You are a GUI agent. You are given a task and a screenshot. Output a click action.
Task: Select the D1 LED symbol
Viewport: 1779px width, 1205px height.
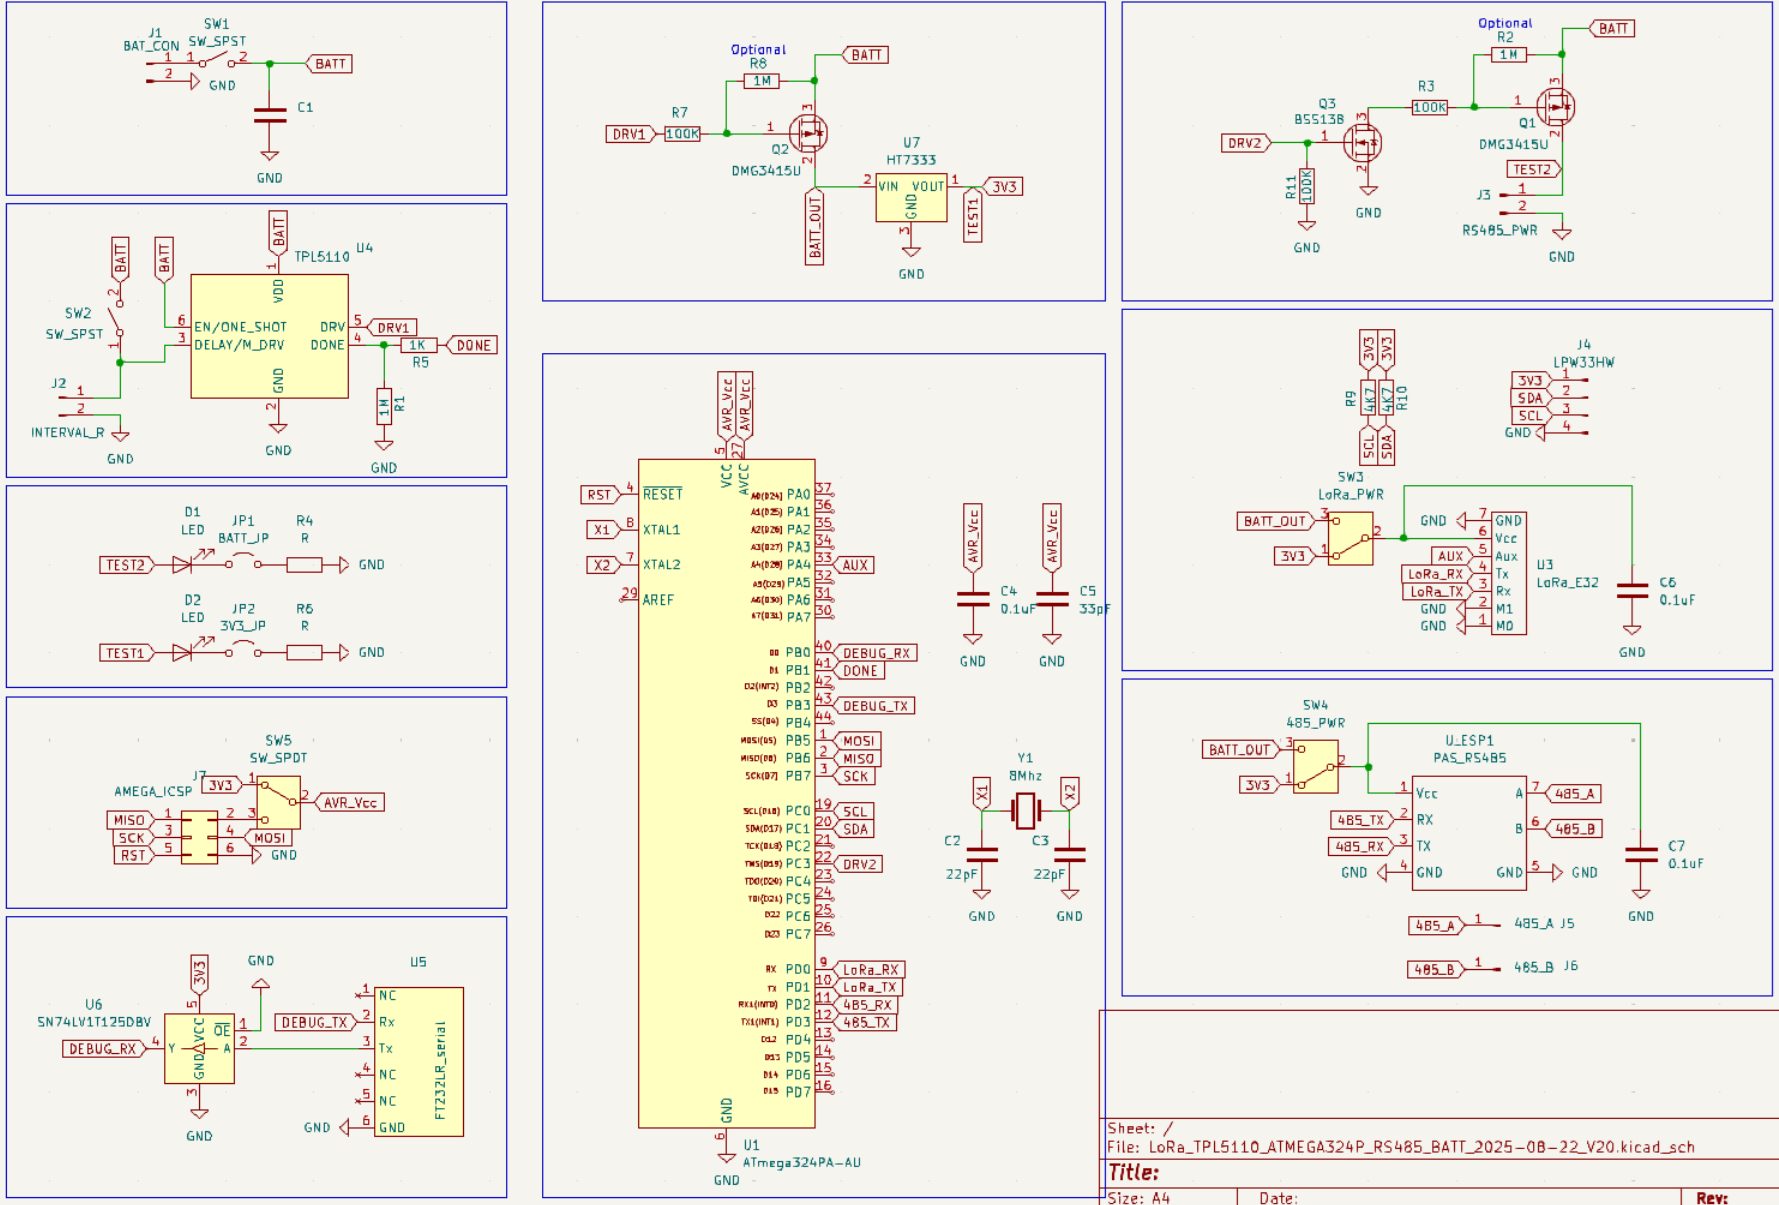click(182, 565)
